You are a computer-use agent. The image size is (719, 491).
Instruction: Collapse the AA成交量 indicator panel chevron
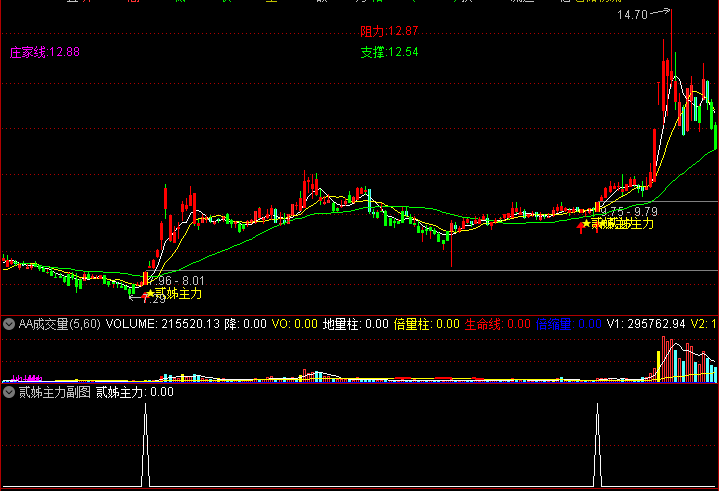pos(9,324)
